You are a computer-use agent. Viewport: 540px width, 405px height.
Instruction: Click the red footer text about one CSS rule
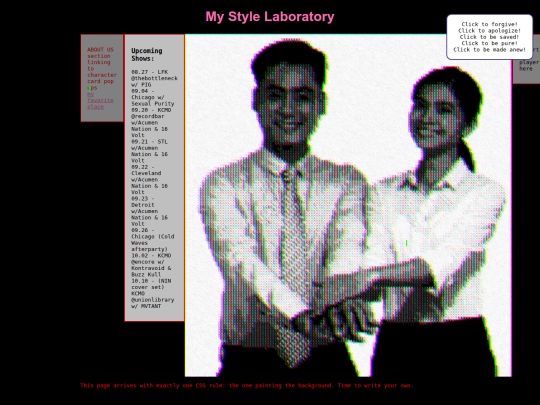pos(247,385)
